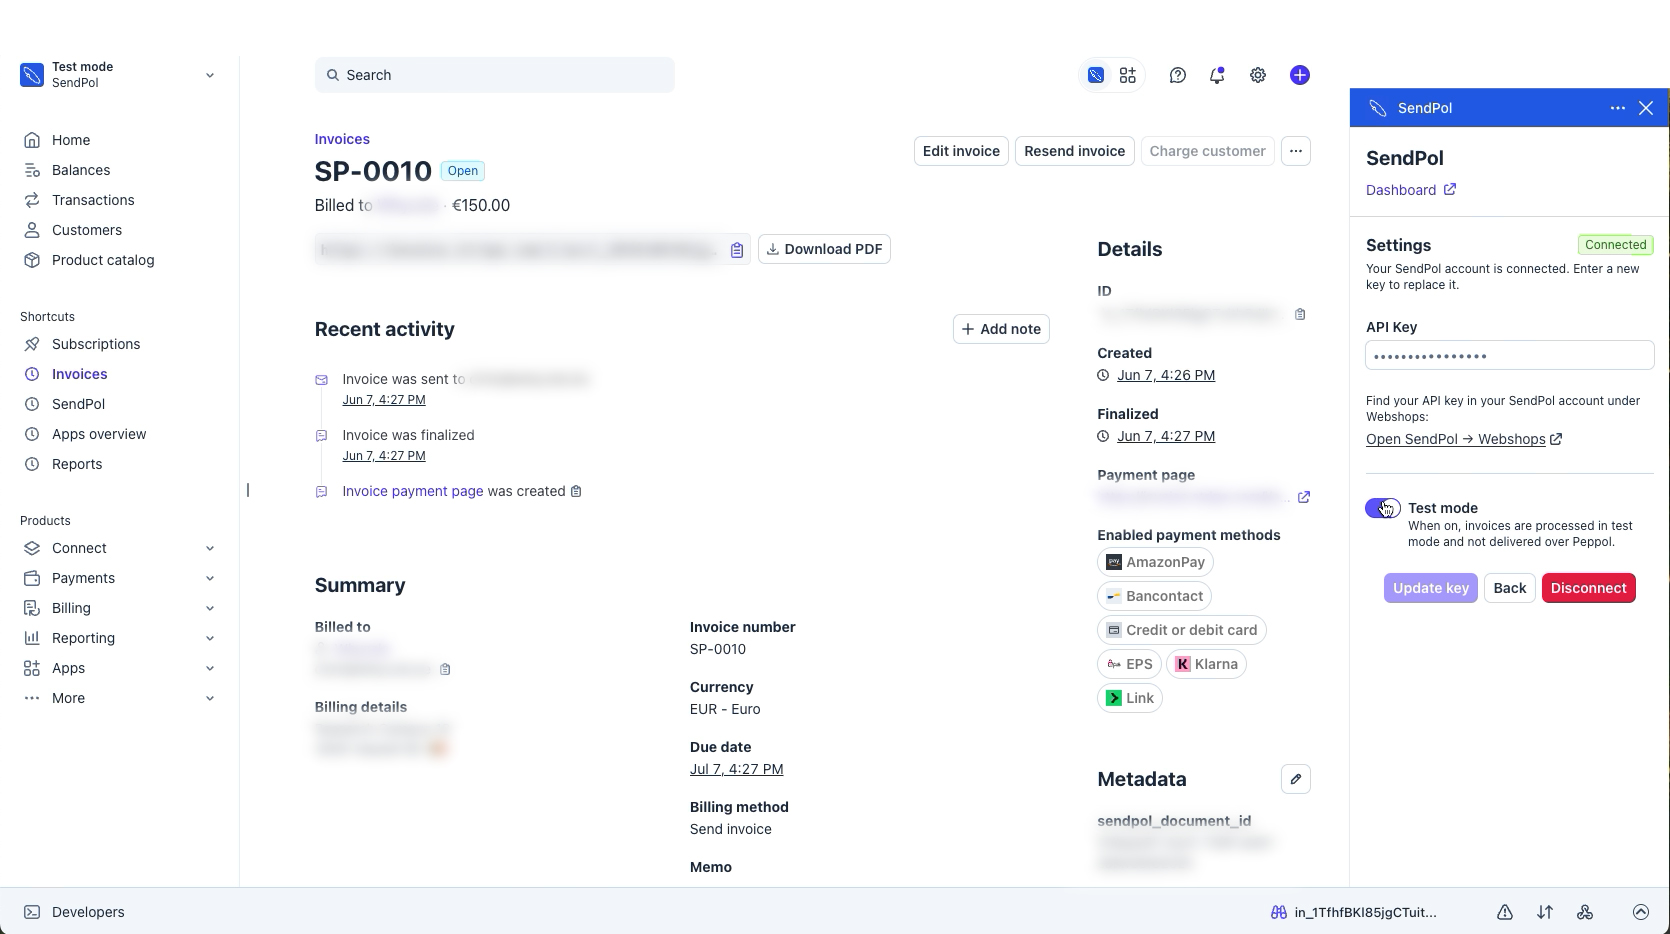Click Edit invoice button
1670x934 pixels.
[x=961, y=151]
